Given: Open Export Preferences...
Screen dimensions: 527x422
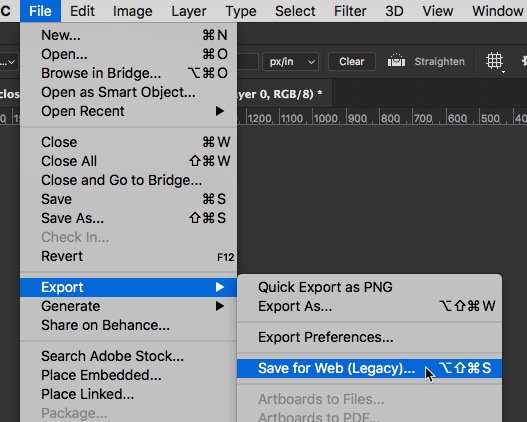Looking at the screenshot, I should tap(369, 337).
